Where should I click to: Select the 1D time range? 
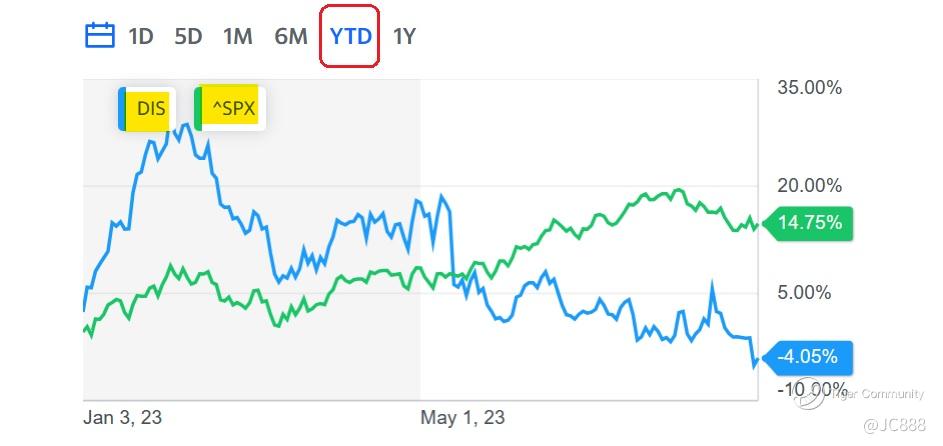pyautogui.click(x=140, y=37)
